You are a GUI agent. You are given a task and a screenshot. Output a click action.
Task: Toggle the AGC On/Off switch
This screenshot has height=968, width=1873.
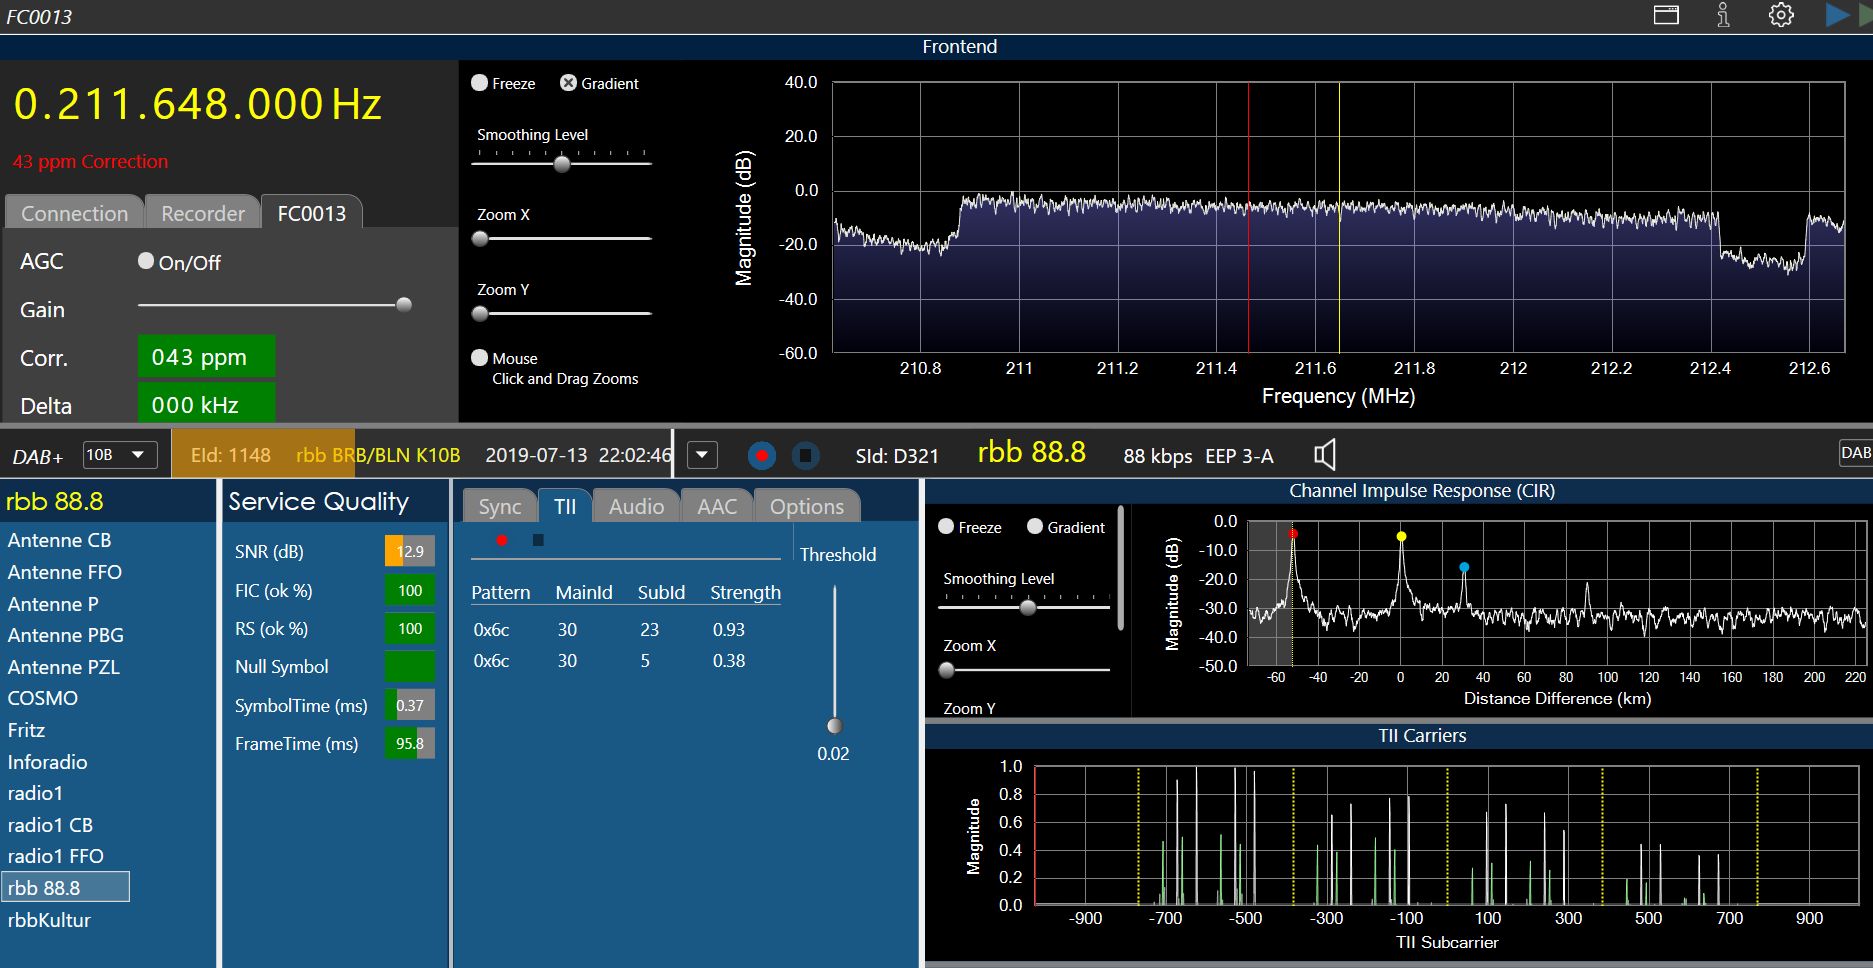pos(146,261)
